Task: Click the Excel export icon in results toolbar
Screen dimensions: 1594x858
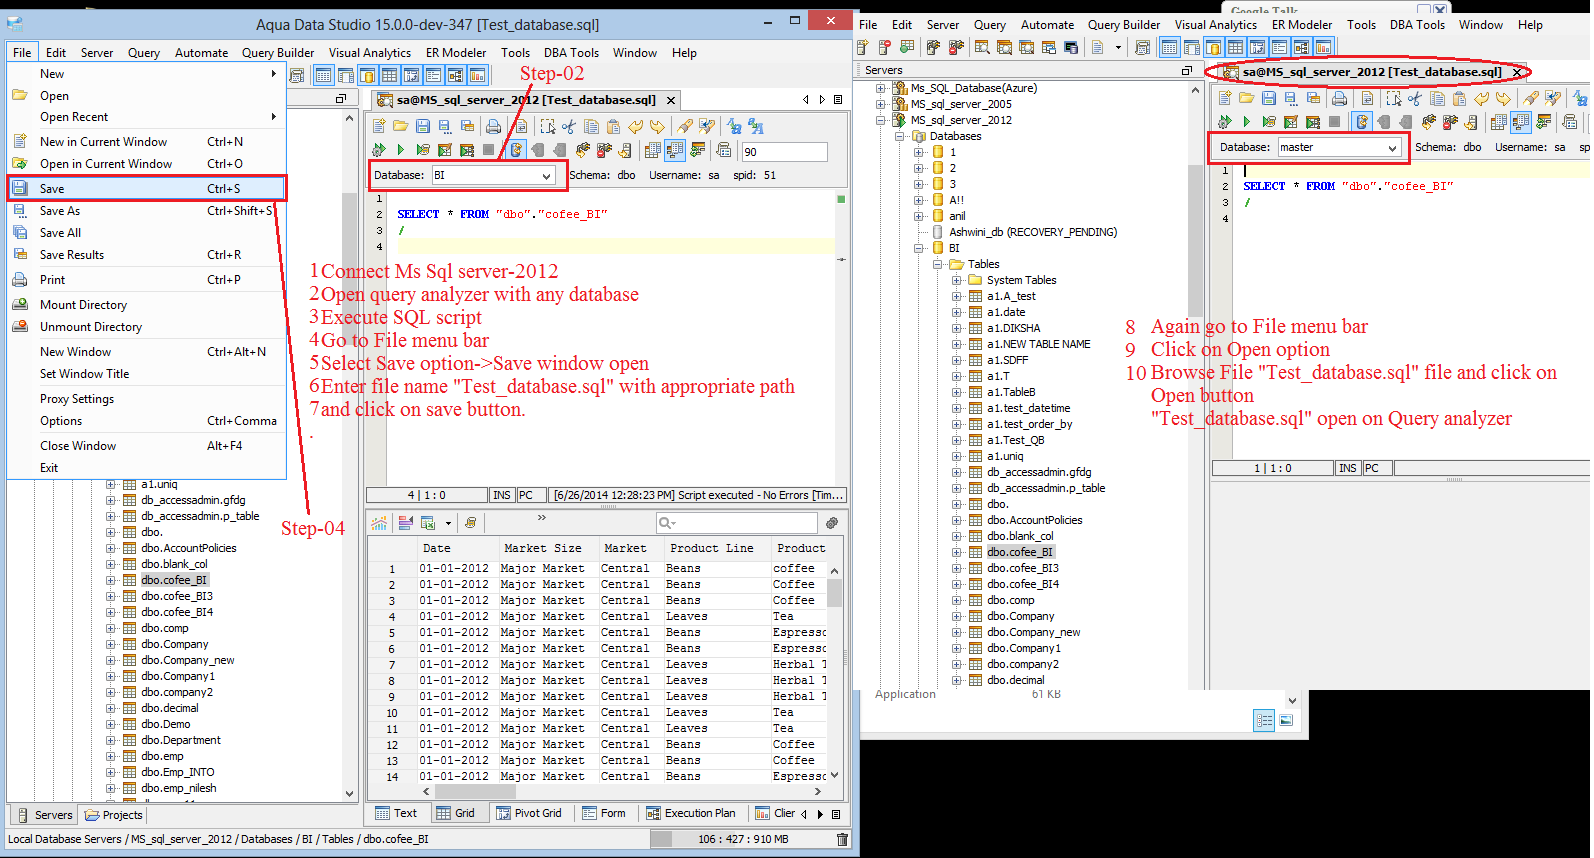Action: tap(428, 522)
